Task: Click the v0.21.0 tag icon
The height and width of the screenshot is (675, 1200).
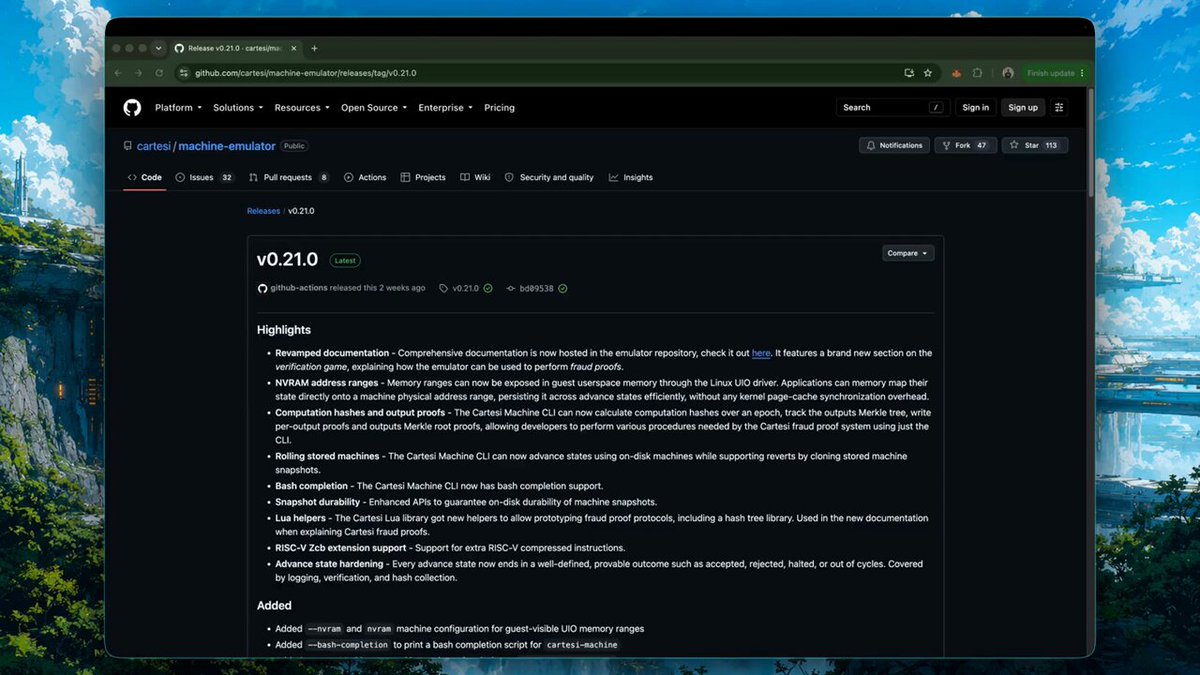Action: (444, 288)
